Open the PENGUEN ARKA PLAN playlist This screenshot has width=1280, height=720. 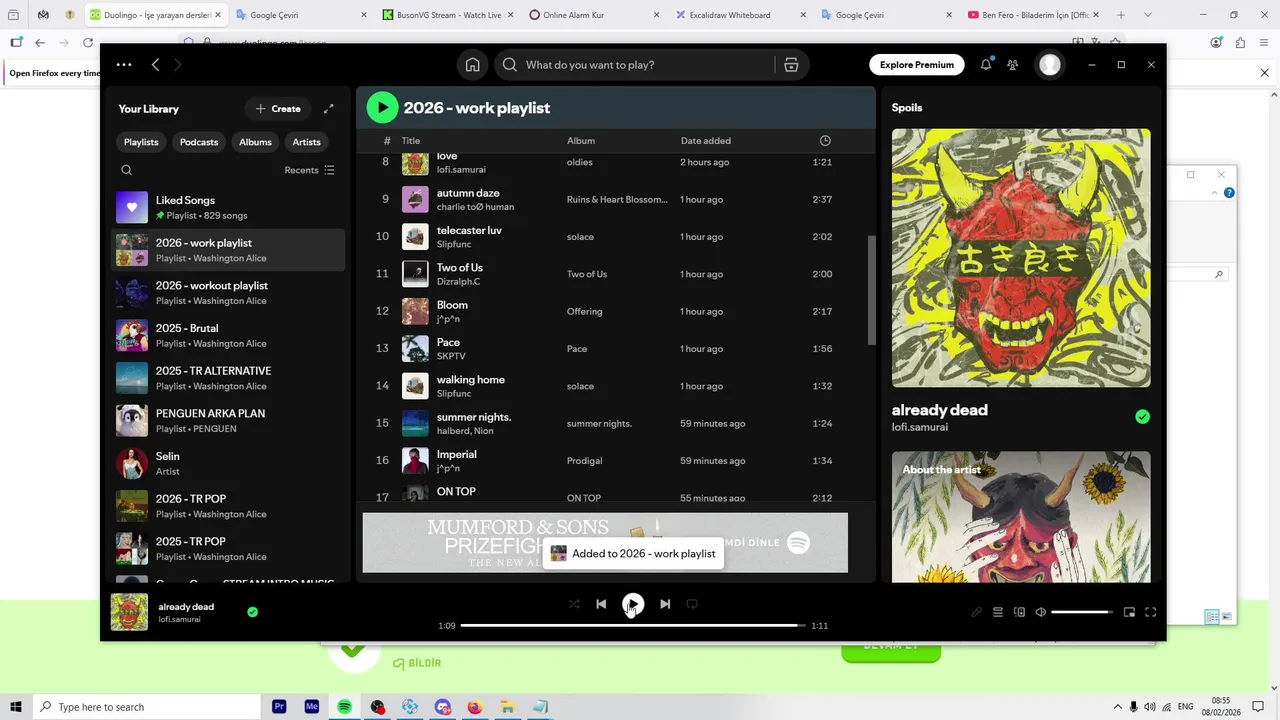tap(227, 421)
